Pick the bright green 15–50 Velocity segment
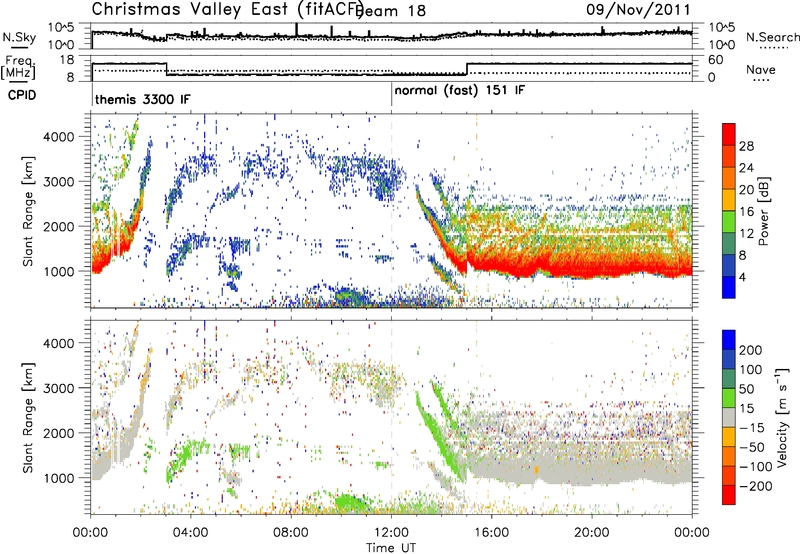 [x=729, y=399]
